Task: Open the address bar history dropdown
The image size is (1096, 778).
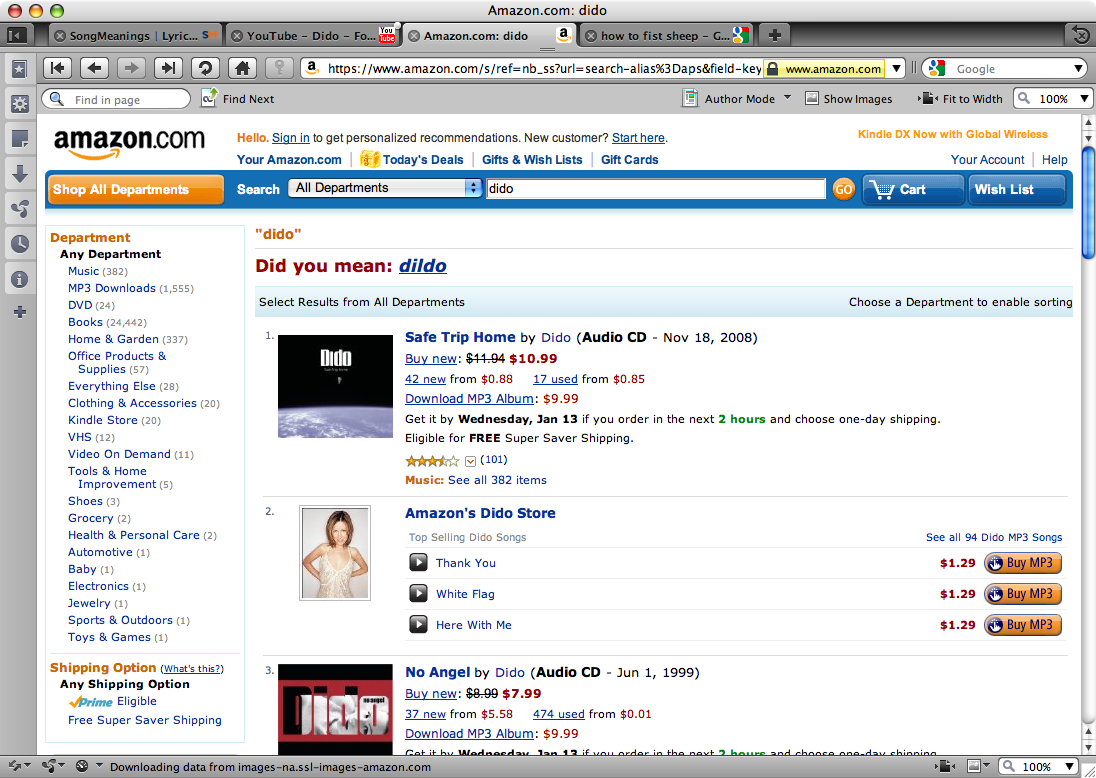Action: [x=896, y=69]
